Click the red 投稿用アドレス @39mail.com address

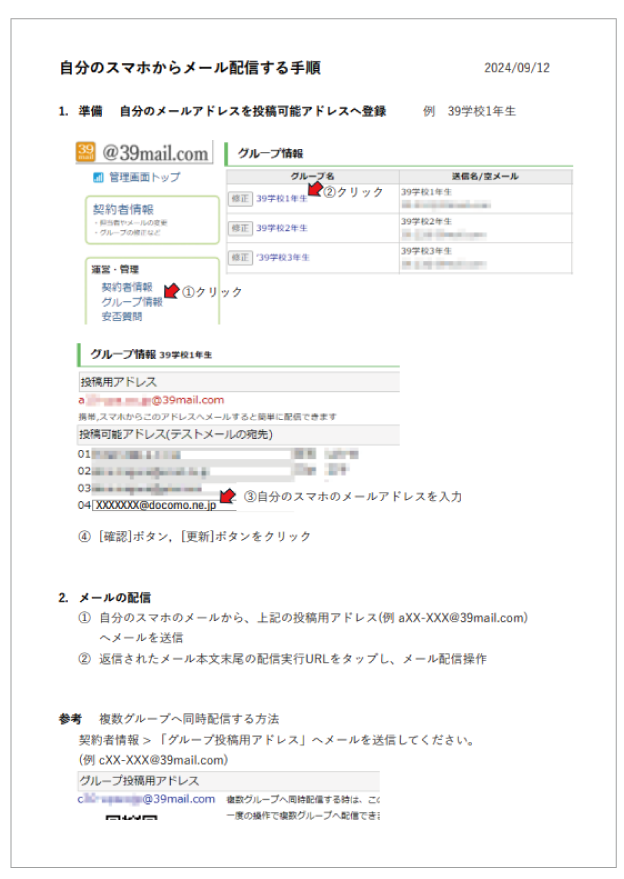pos(151,400)
